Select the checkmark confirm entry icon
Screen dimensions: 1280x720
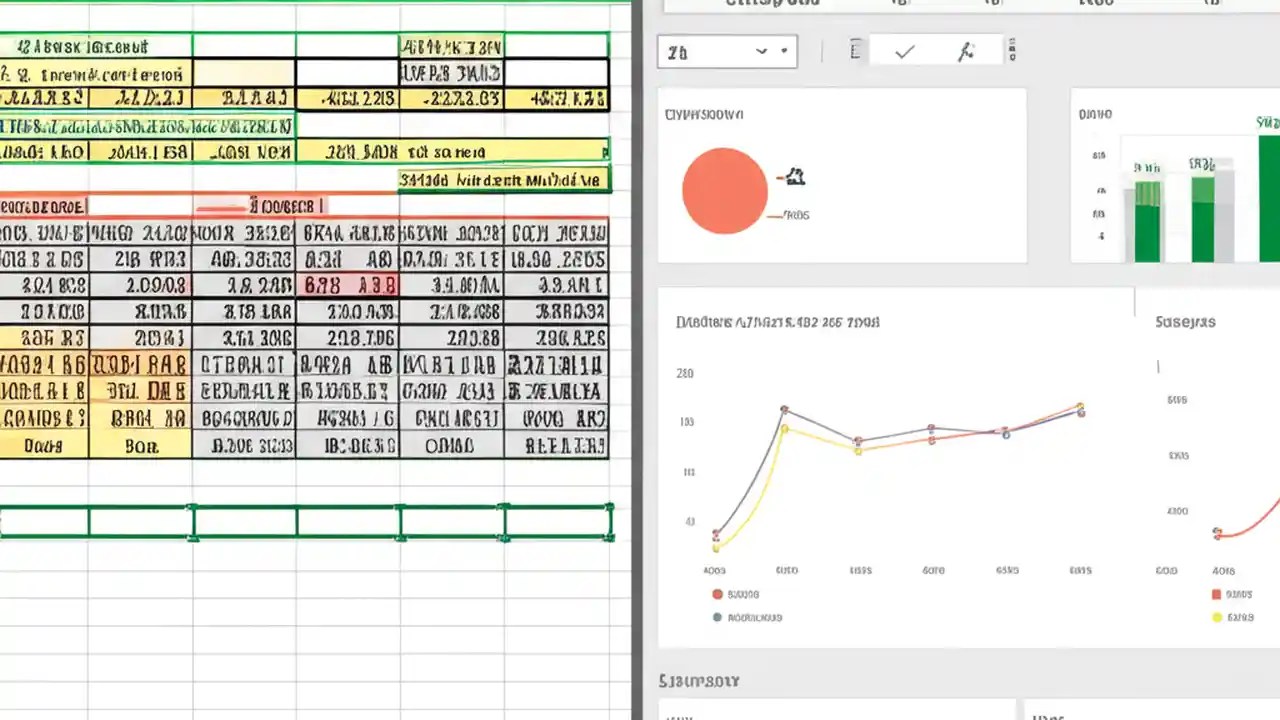coord(903,51)
